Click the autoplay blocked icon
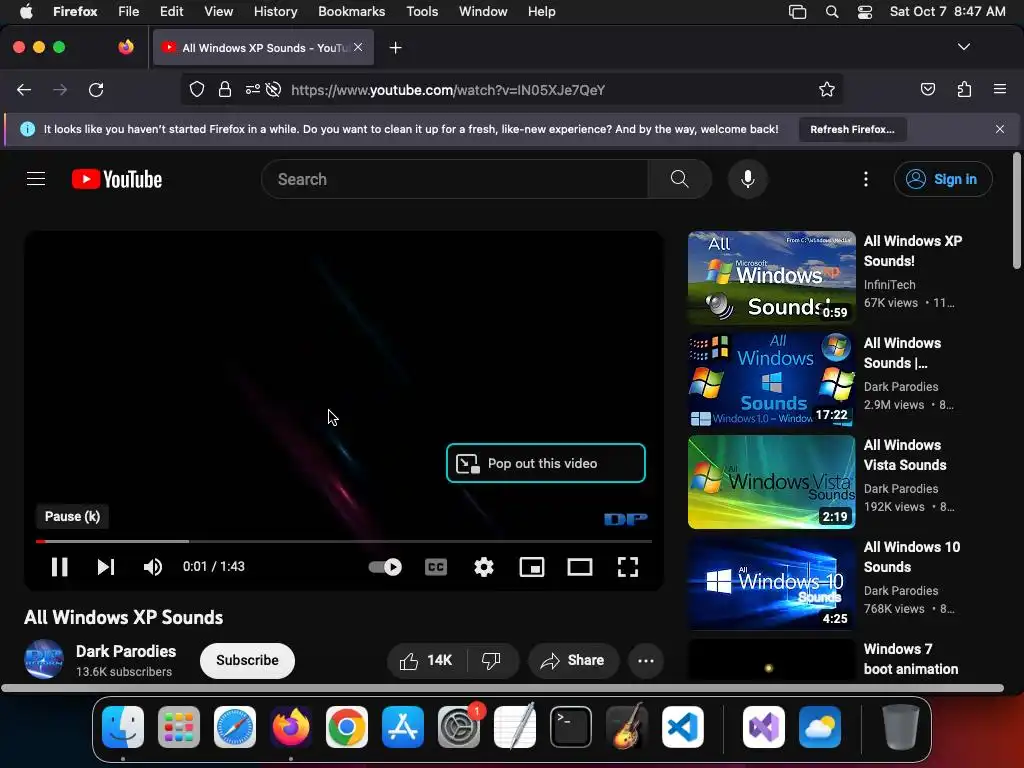Screen dimensions: 1024x768 (274, 89)
